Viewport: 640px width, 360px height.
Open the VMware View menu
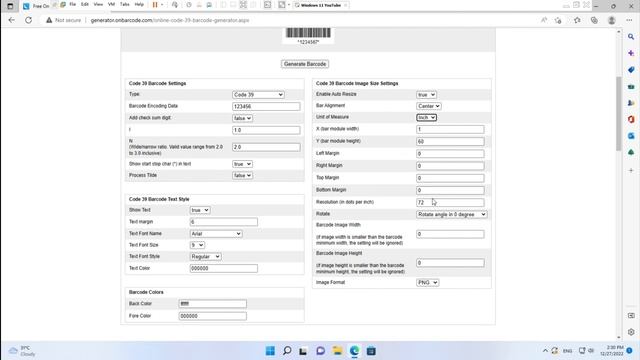[x=98, y=4]
